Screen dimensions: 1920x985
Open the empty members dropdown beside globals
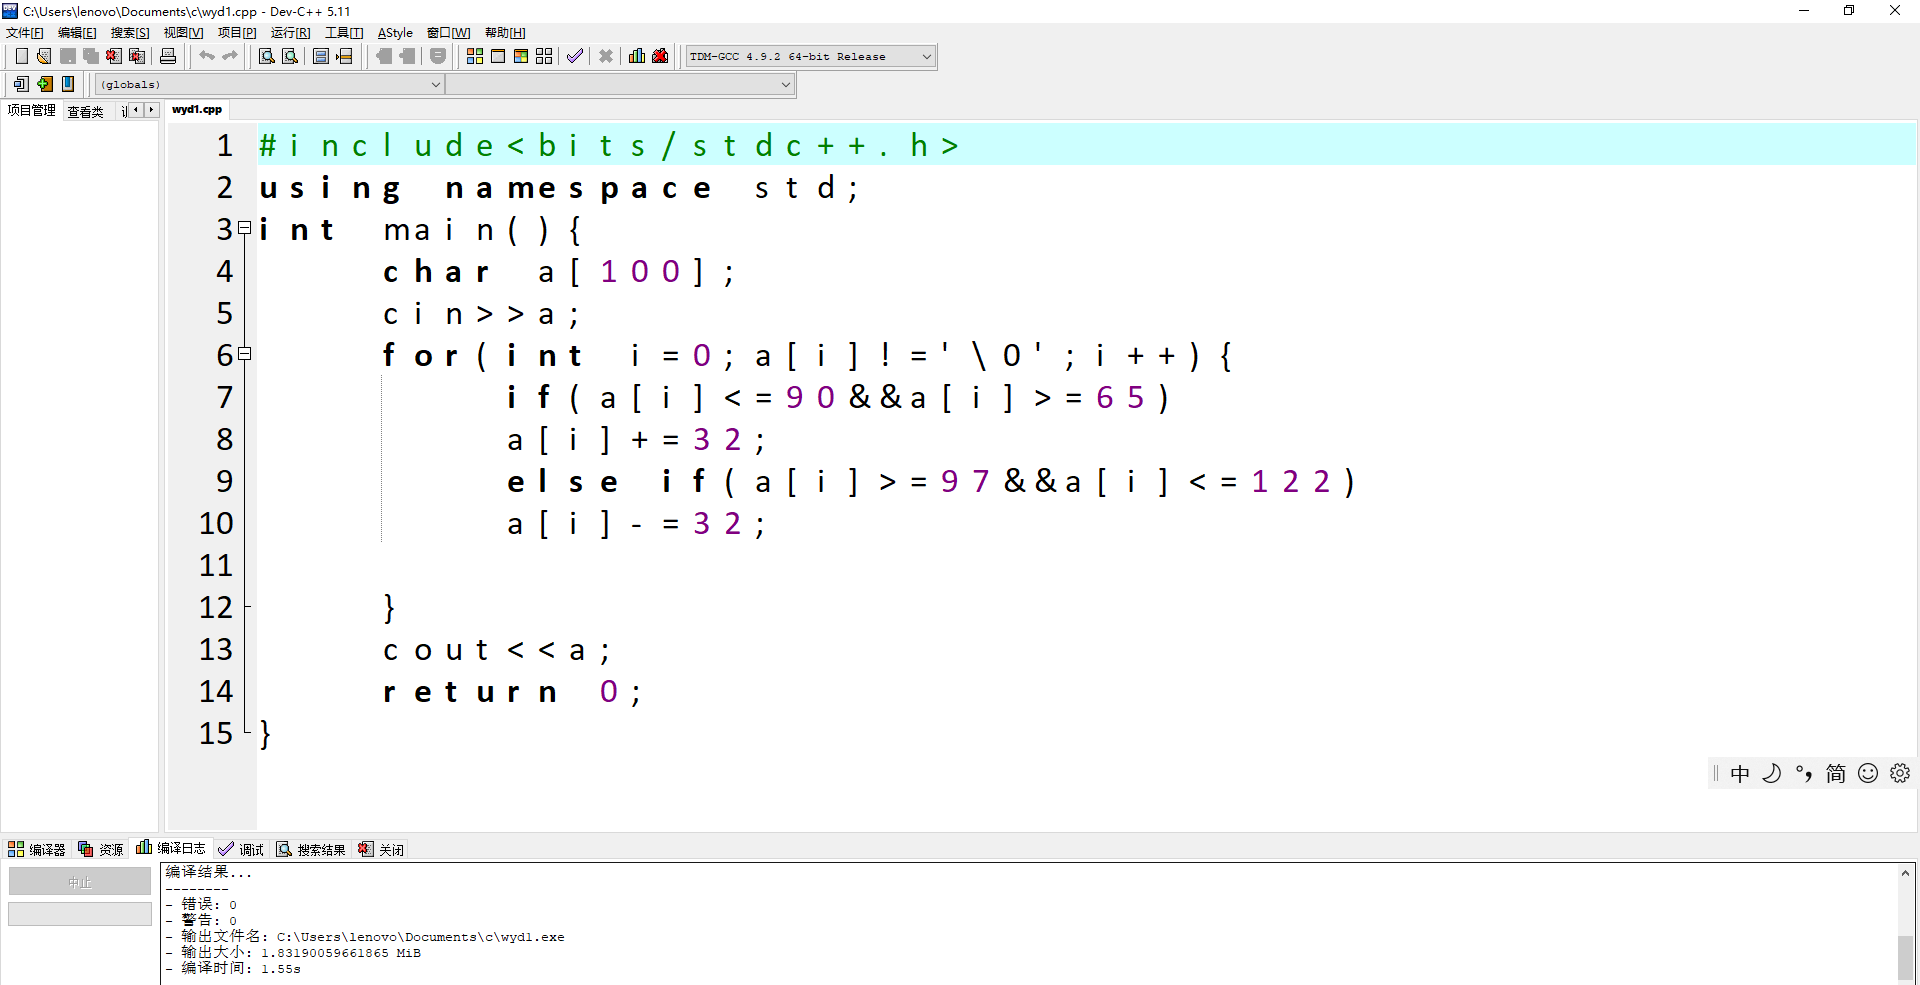tap(620, 85)
